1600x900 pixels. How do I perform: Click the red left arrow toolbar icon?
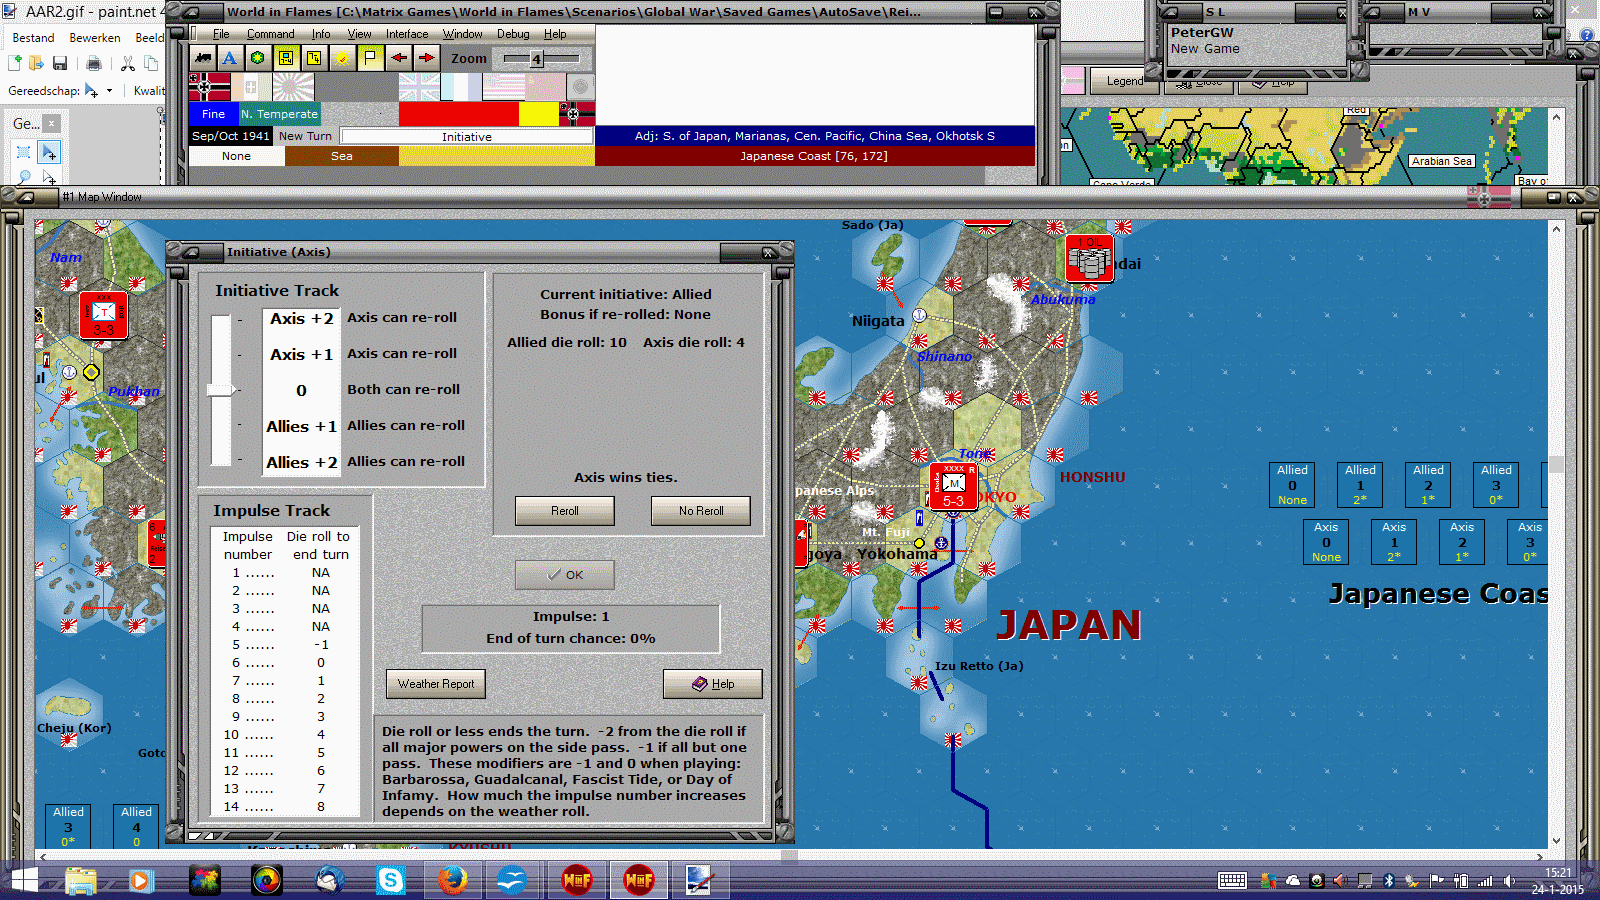pyautogui.click(x=399, y=58)
